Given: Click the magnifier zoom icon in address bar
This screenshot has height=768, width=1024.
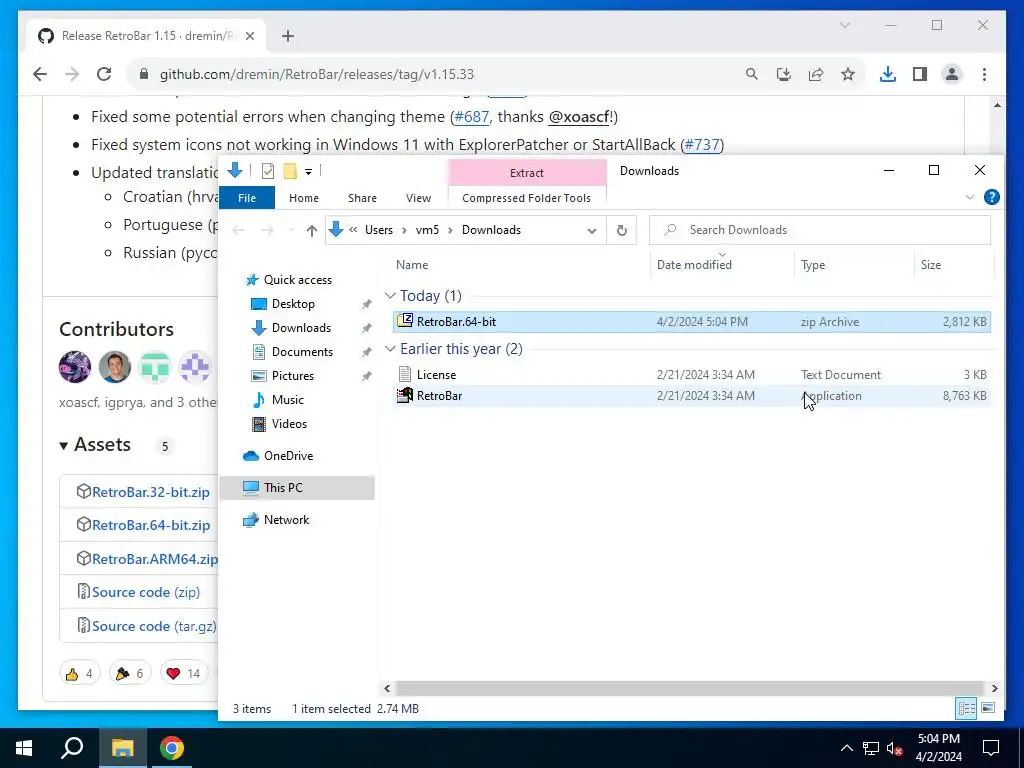Looking at the screenshot, I should click(752, 74).
